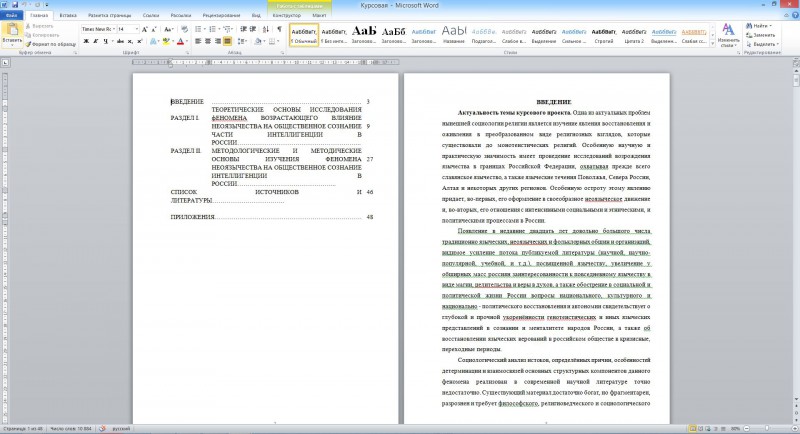This screenshot has height=434, width=800.
Task: Open Change Case (Аа) dropdown
Action: coord(169,30)
